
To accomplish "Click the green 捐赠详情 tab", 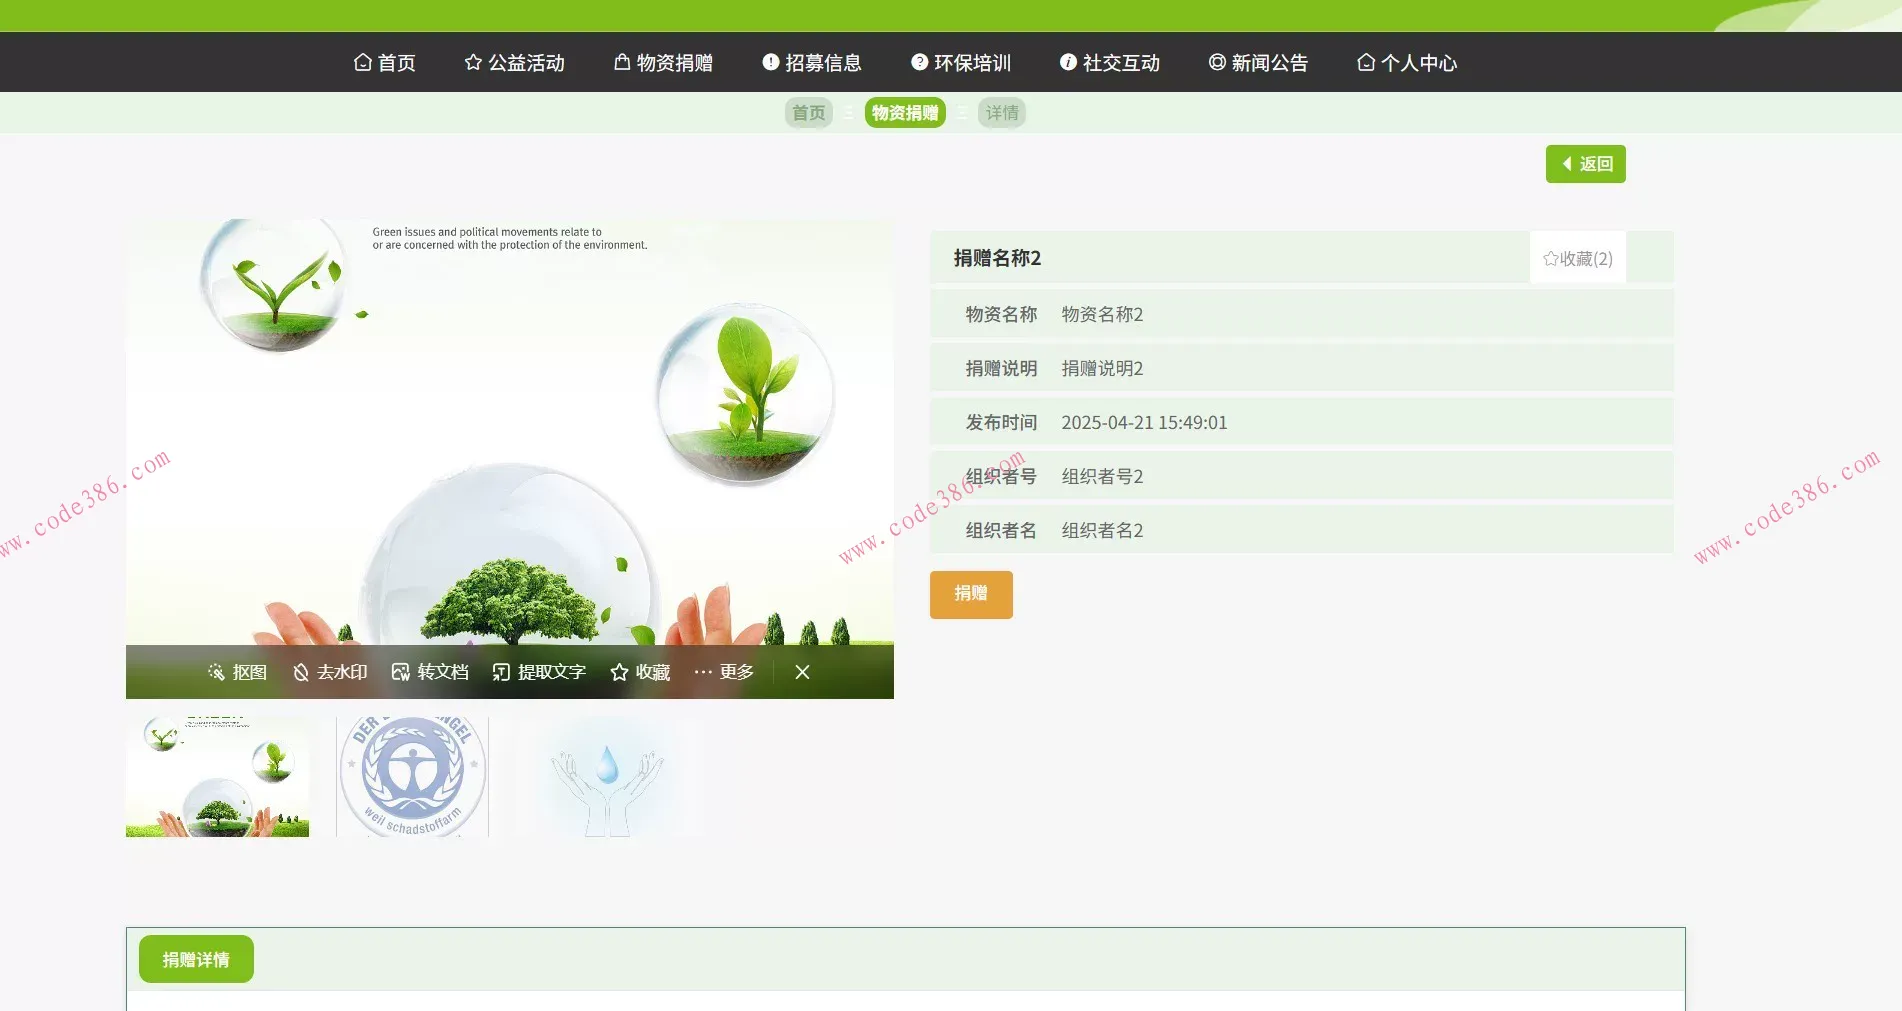I will point(195,958).
